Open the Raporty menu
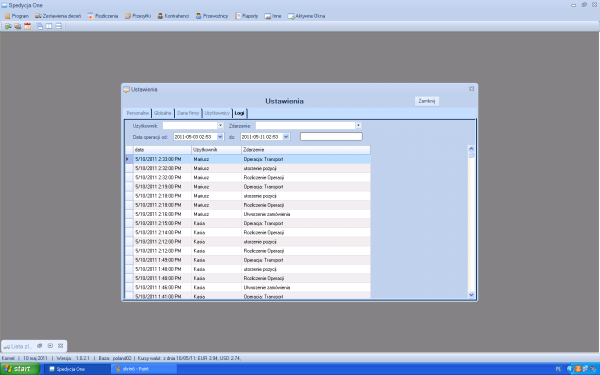The image size is (600, 375). pyautogui.click(x=247, y=16)
